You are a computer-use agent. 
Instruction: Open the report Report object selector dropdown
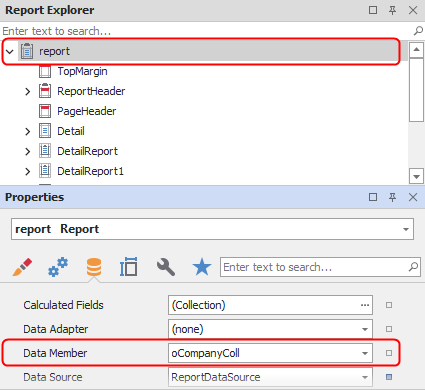406,229
